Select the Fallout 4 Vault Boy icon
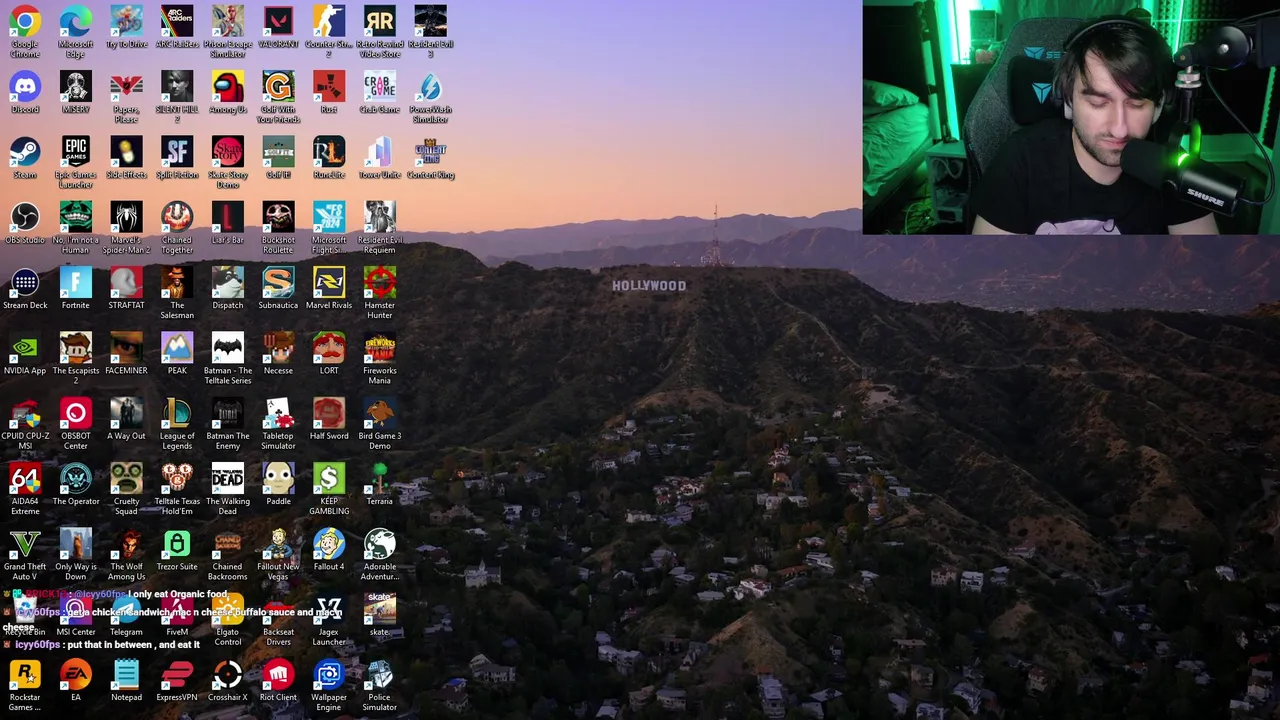This screenshot has width=1280, height=720. 329,544
